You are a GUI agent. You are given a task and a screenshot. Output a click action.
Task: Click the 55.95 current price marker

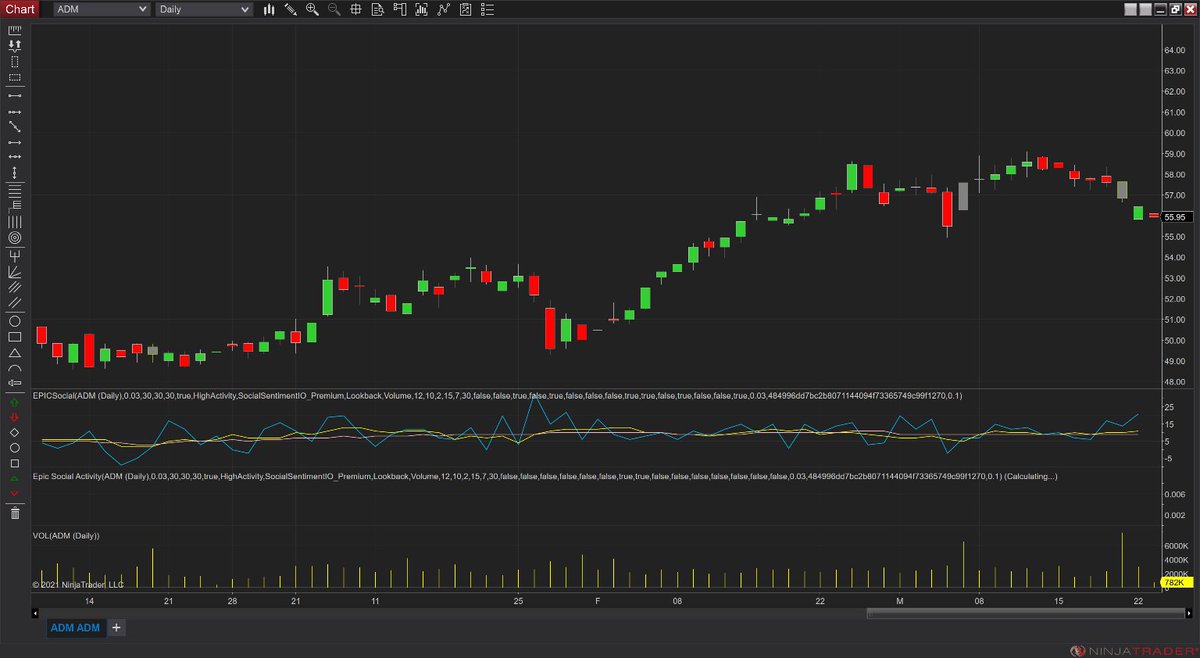point(1175,217)
